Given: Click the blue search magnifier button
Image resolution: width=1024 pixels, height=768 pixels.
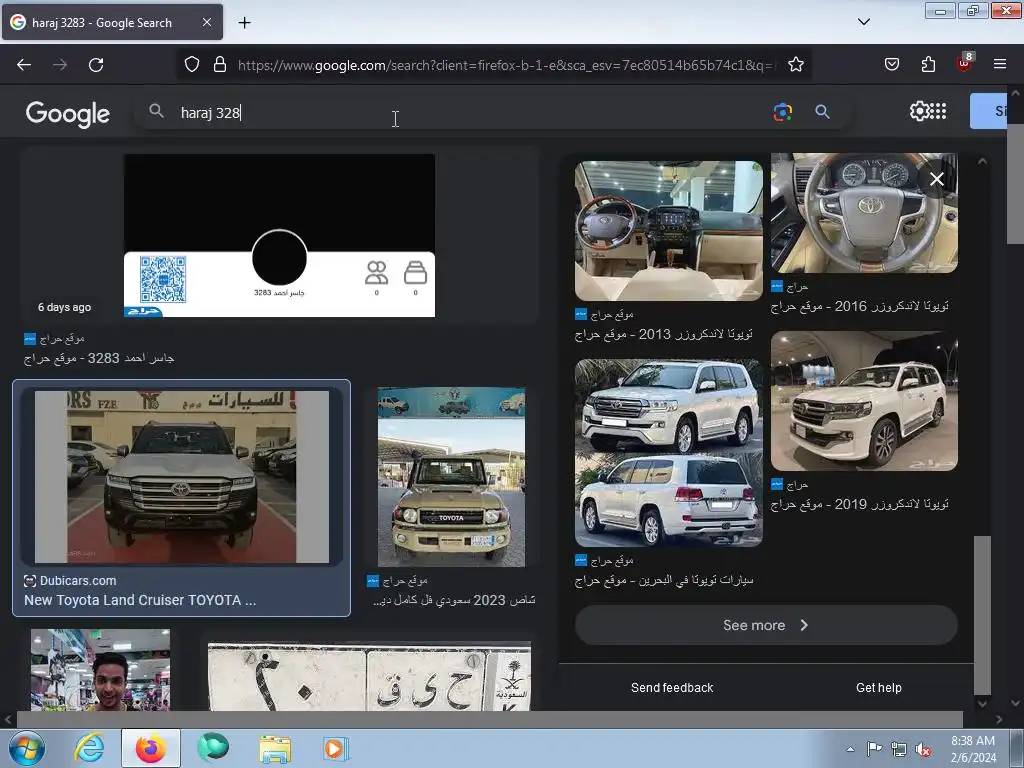Looking at the screenshot, I should (822, 112).
